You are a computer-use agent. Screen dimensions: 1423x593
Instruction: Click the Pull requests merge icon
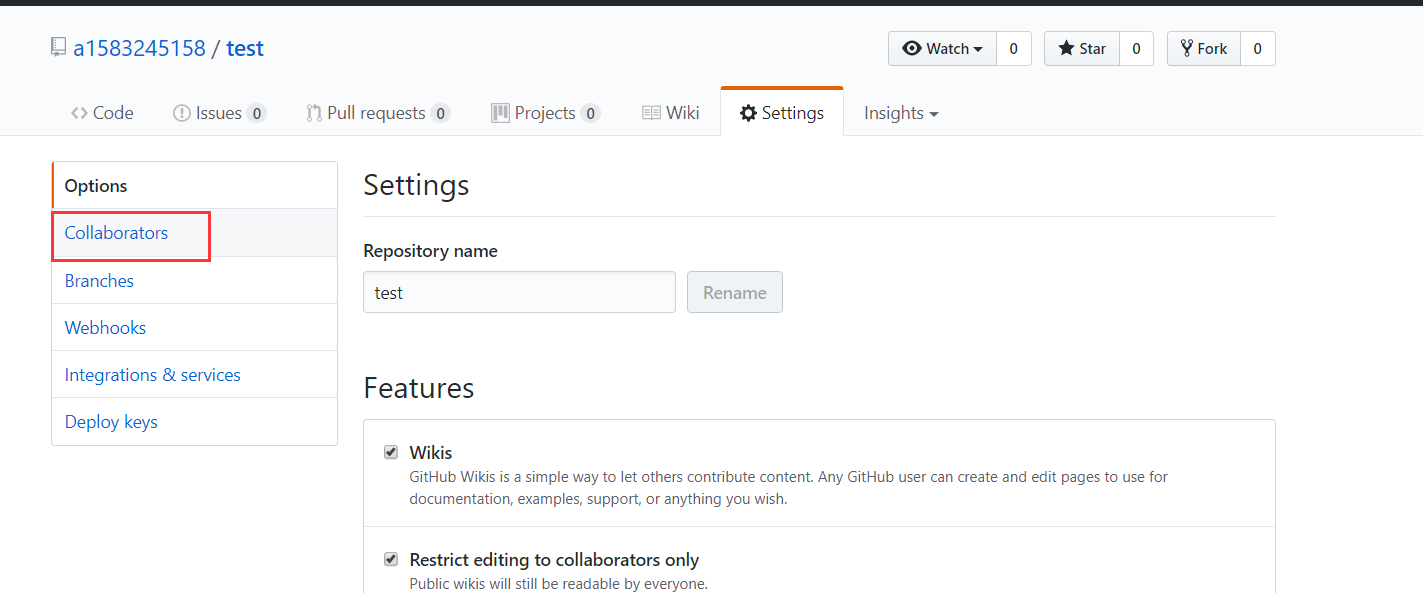click(x=314, y=113)
